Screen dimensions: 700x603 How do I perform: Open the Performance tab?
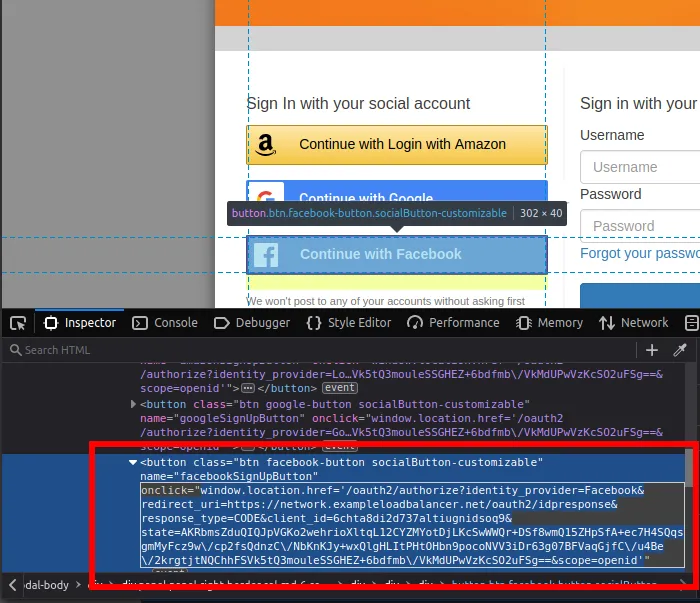(x=453, y=323)
